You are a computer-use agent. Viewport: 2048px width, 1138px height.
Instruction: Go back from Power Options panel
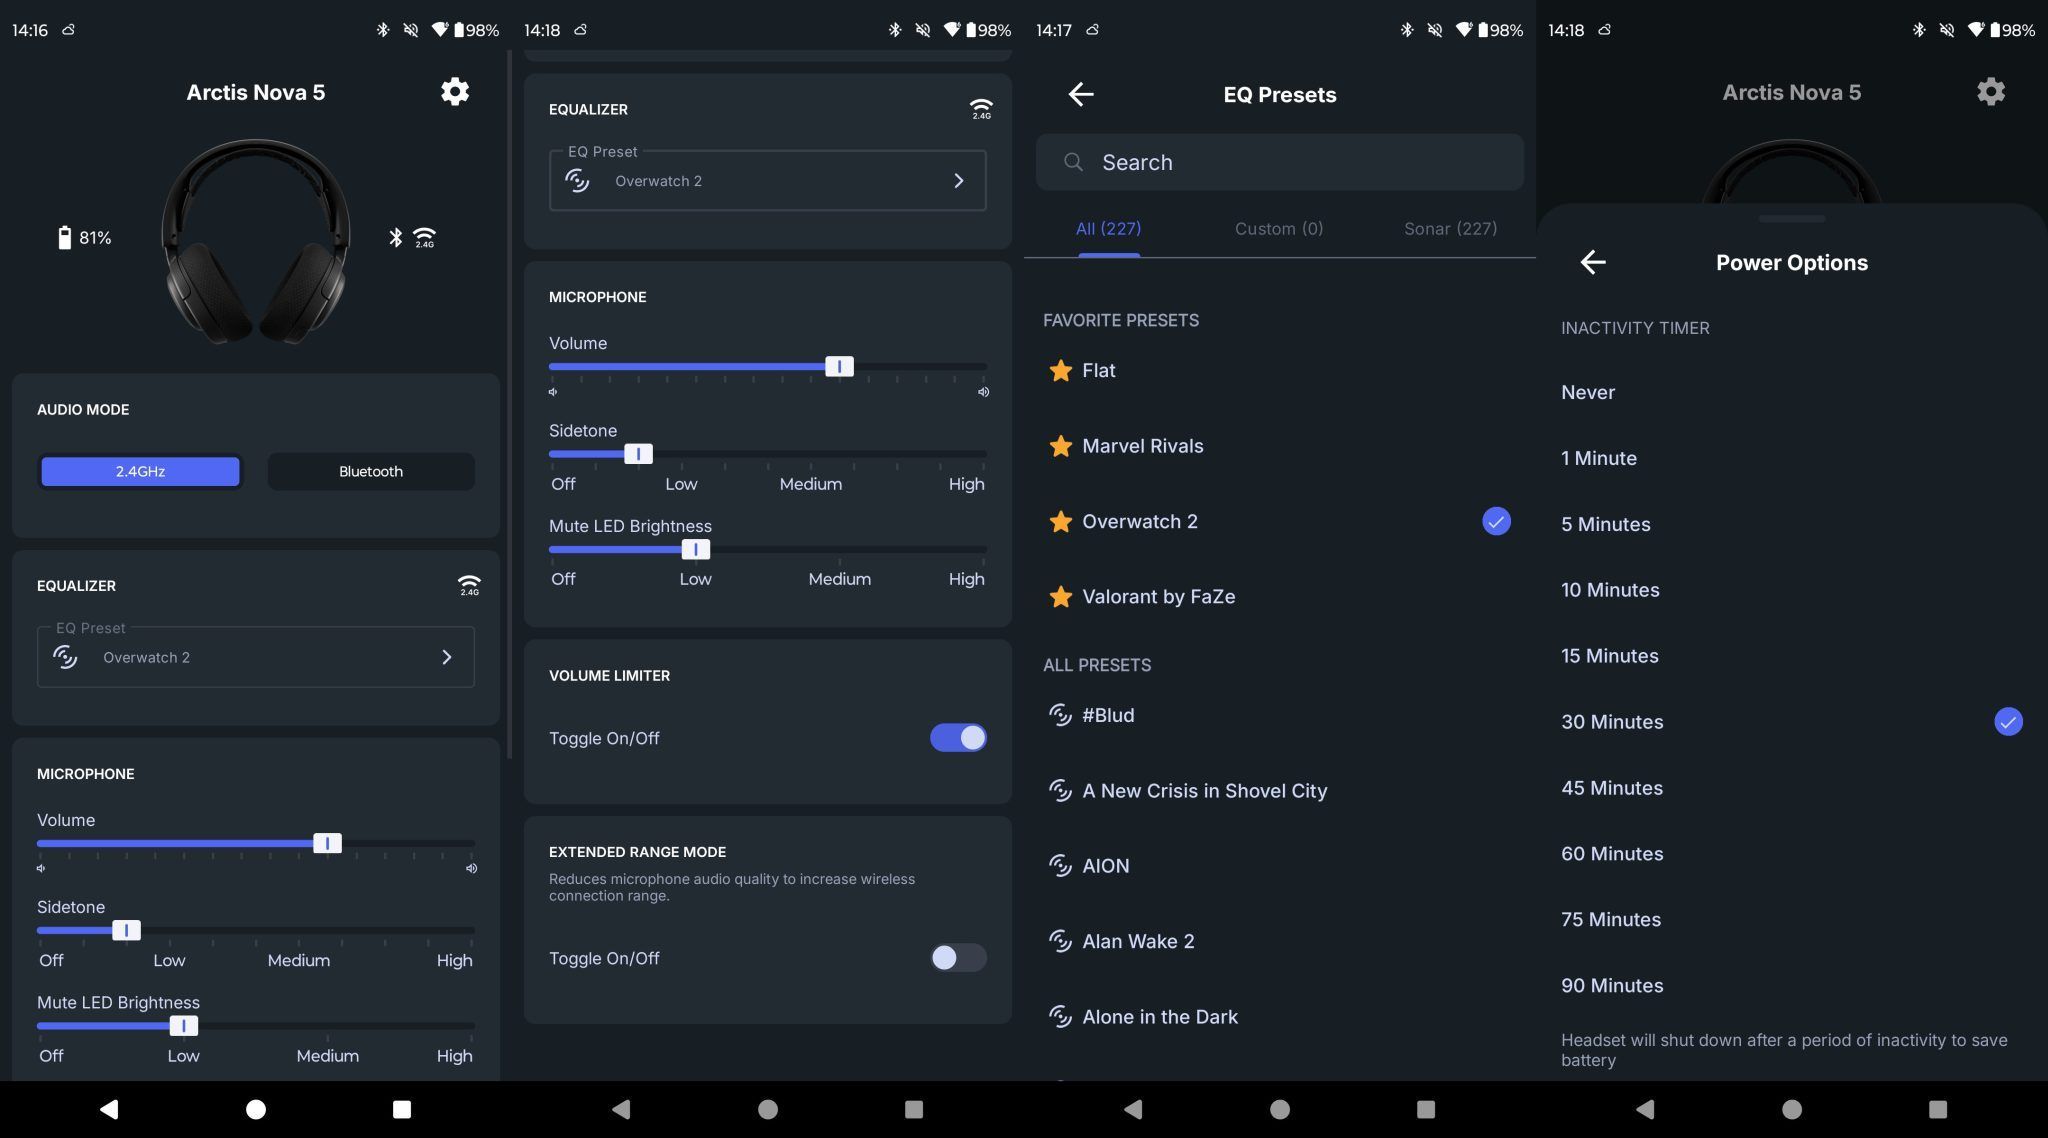click(x=1593, y=262)
